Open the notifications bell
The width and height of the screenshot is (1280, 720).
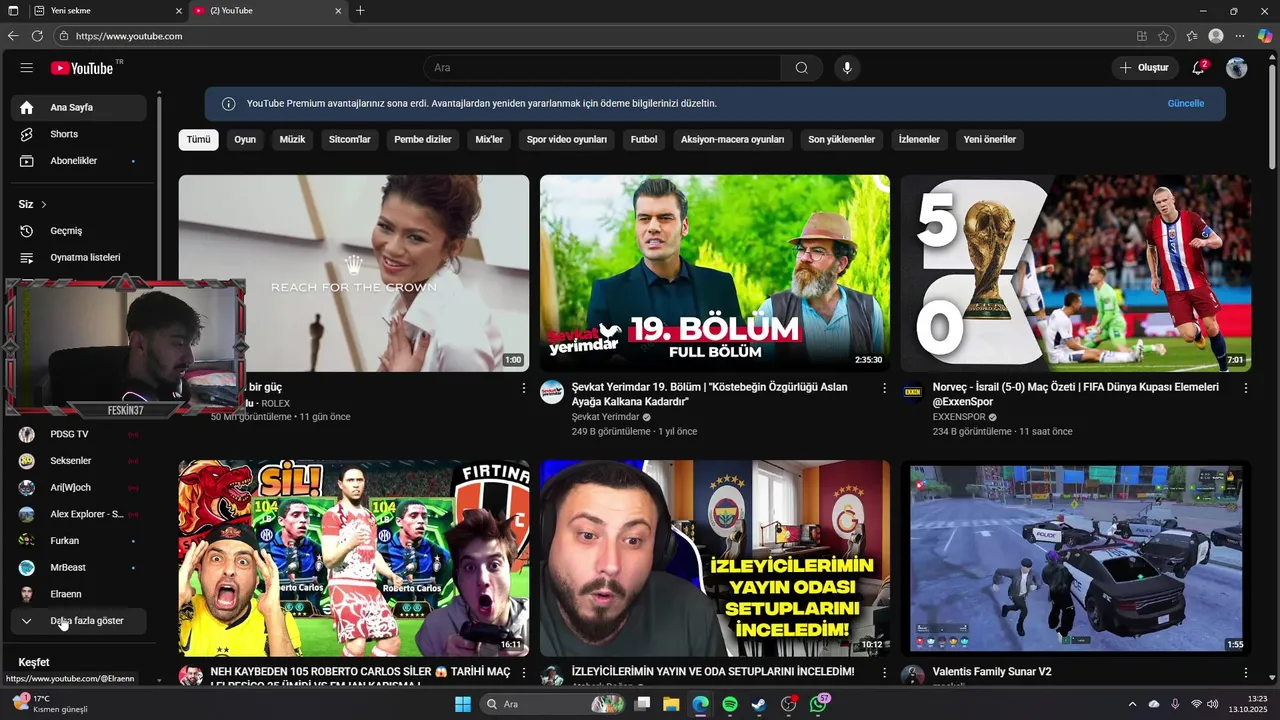point(1198,68)
